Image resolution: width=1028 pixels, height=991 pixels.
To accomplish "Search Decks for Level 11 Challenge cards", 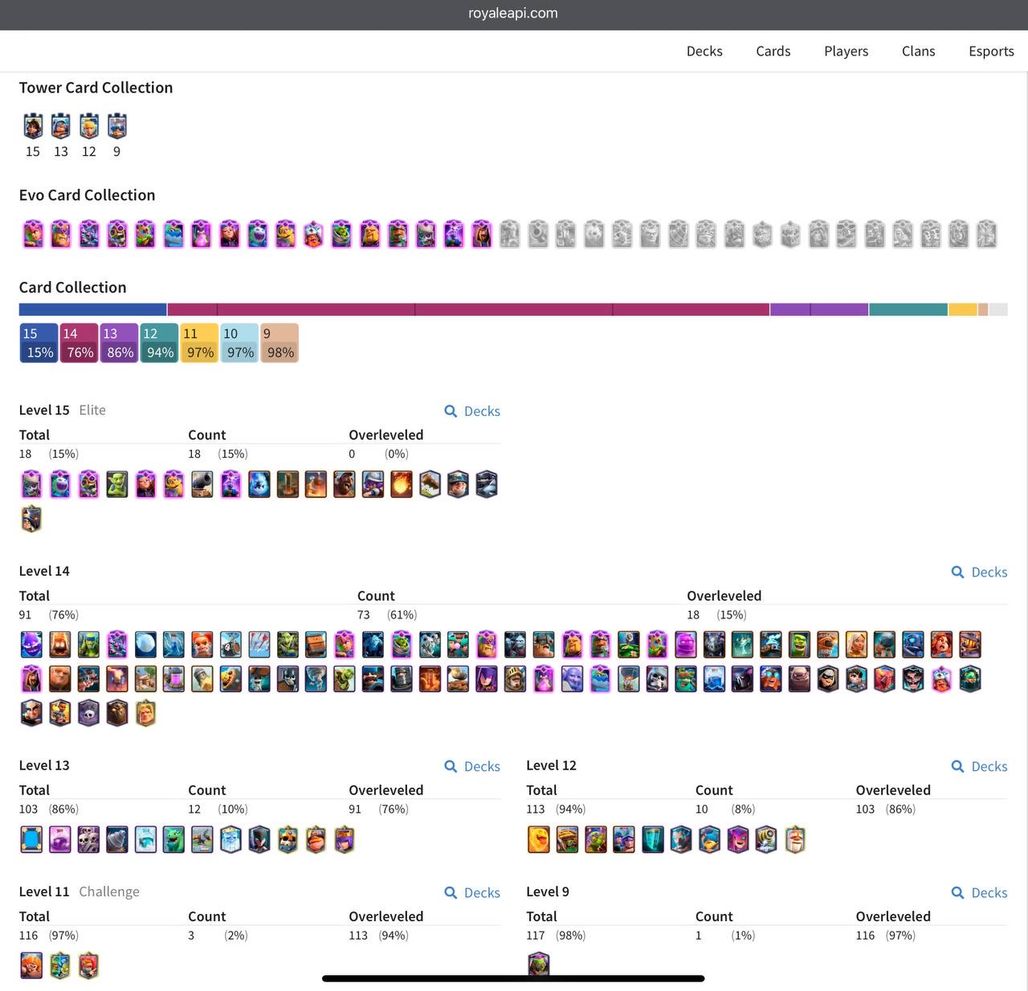I will pyautogui.click(x=472, y=893).
